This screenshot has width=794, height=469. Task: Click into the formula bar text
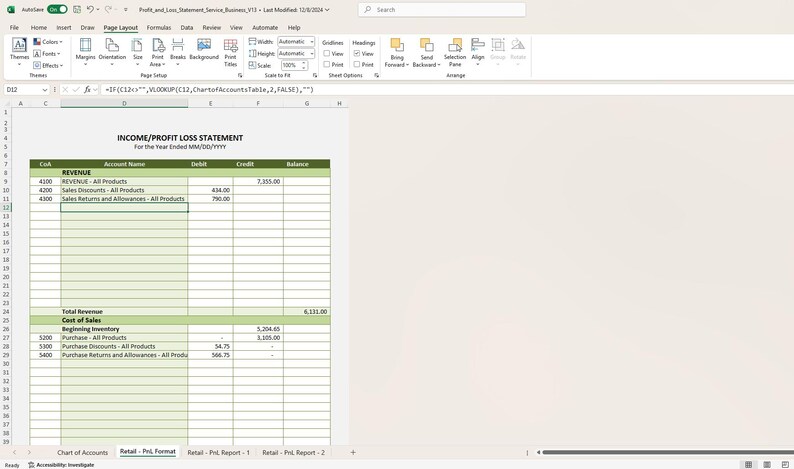pyautogui.click(x=446, y=90)
